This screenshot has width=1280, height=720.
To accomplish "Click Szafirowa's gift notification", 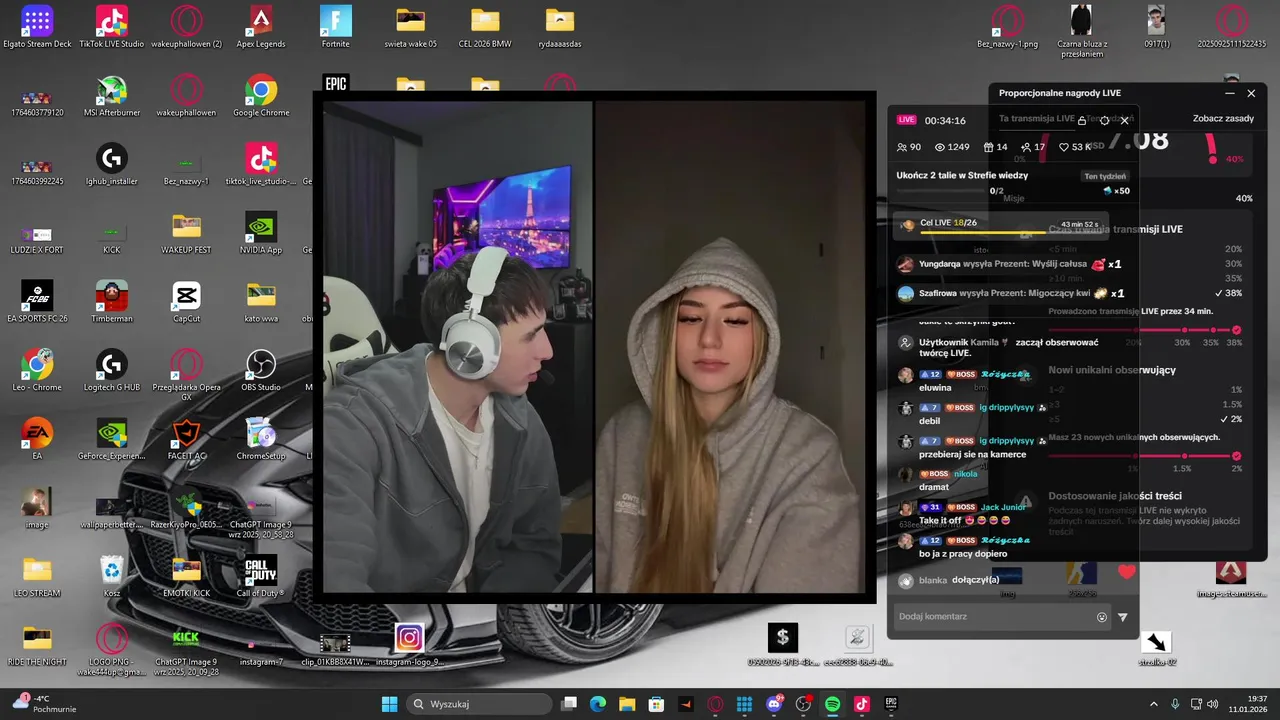I will pos(1012,294).
